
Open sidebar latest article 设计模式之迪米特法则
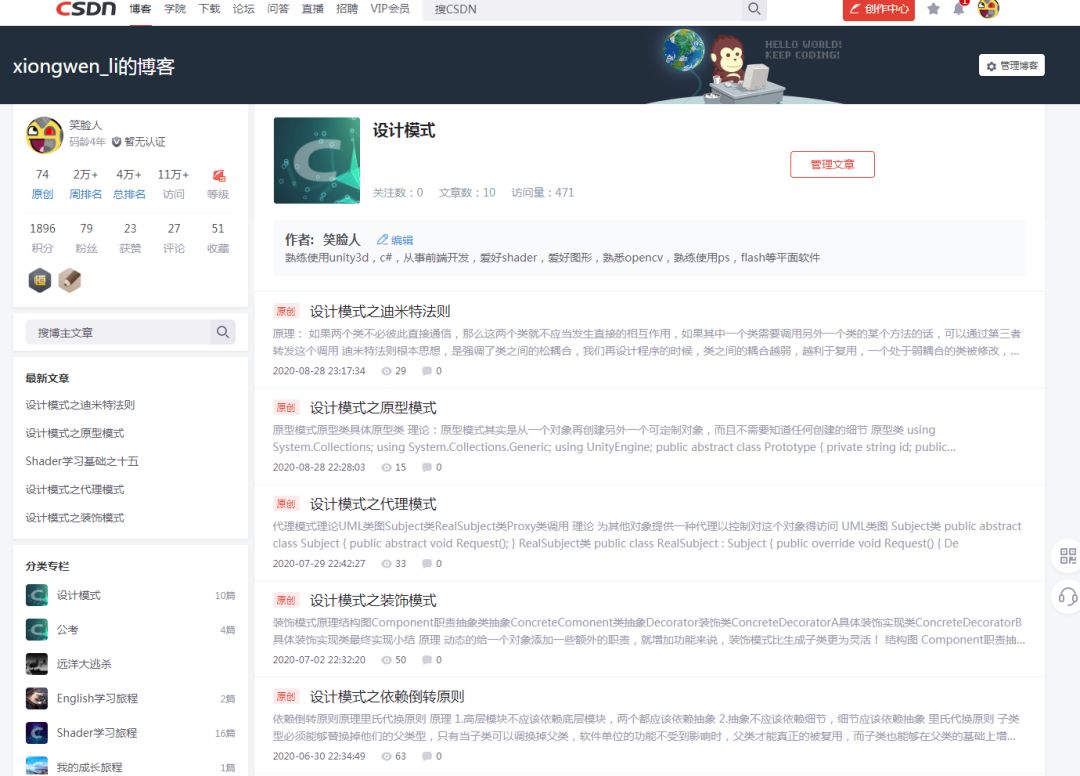80,405
